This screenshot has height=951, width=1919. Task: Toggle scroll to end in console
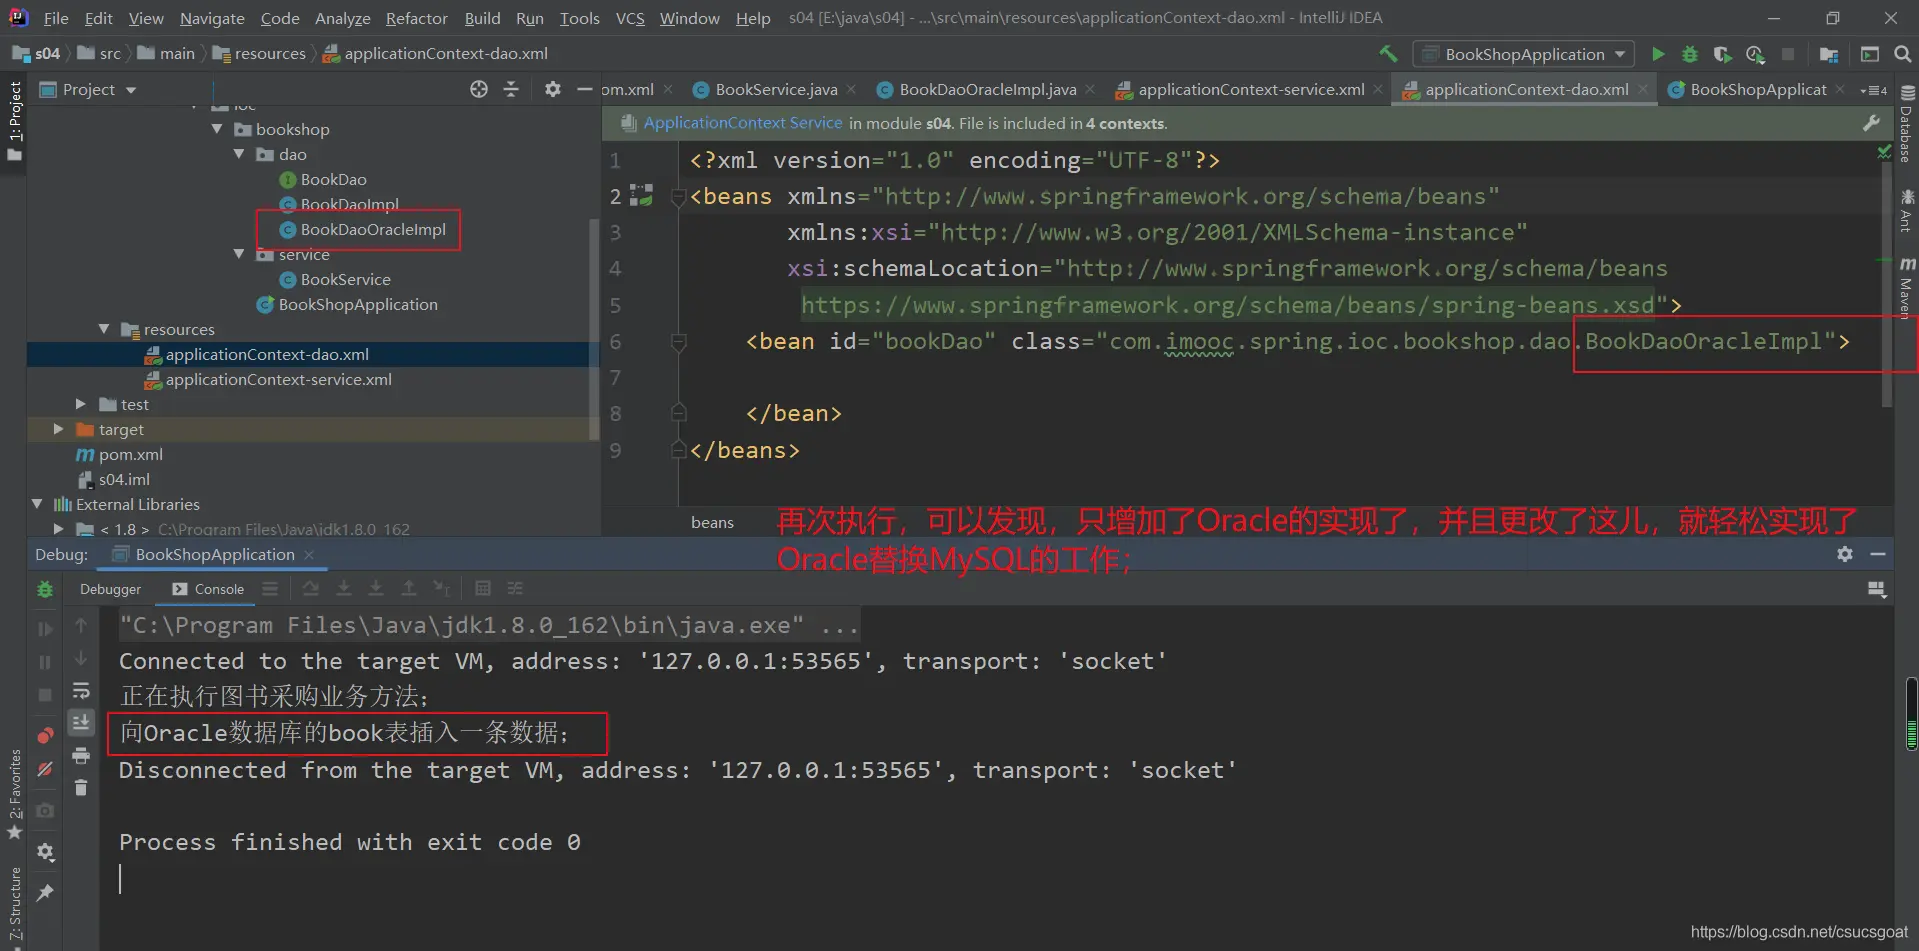(81, 722)
